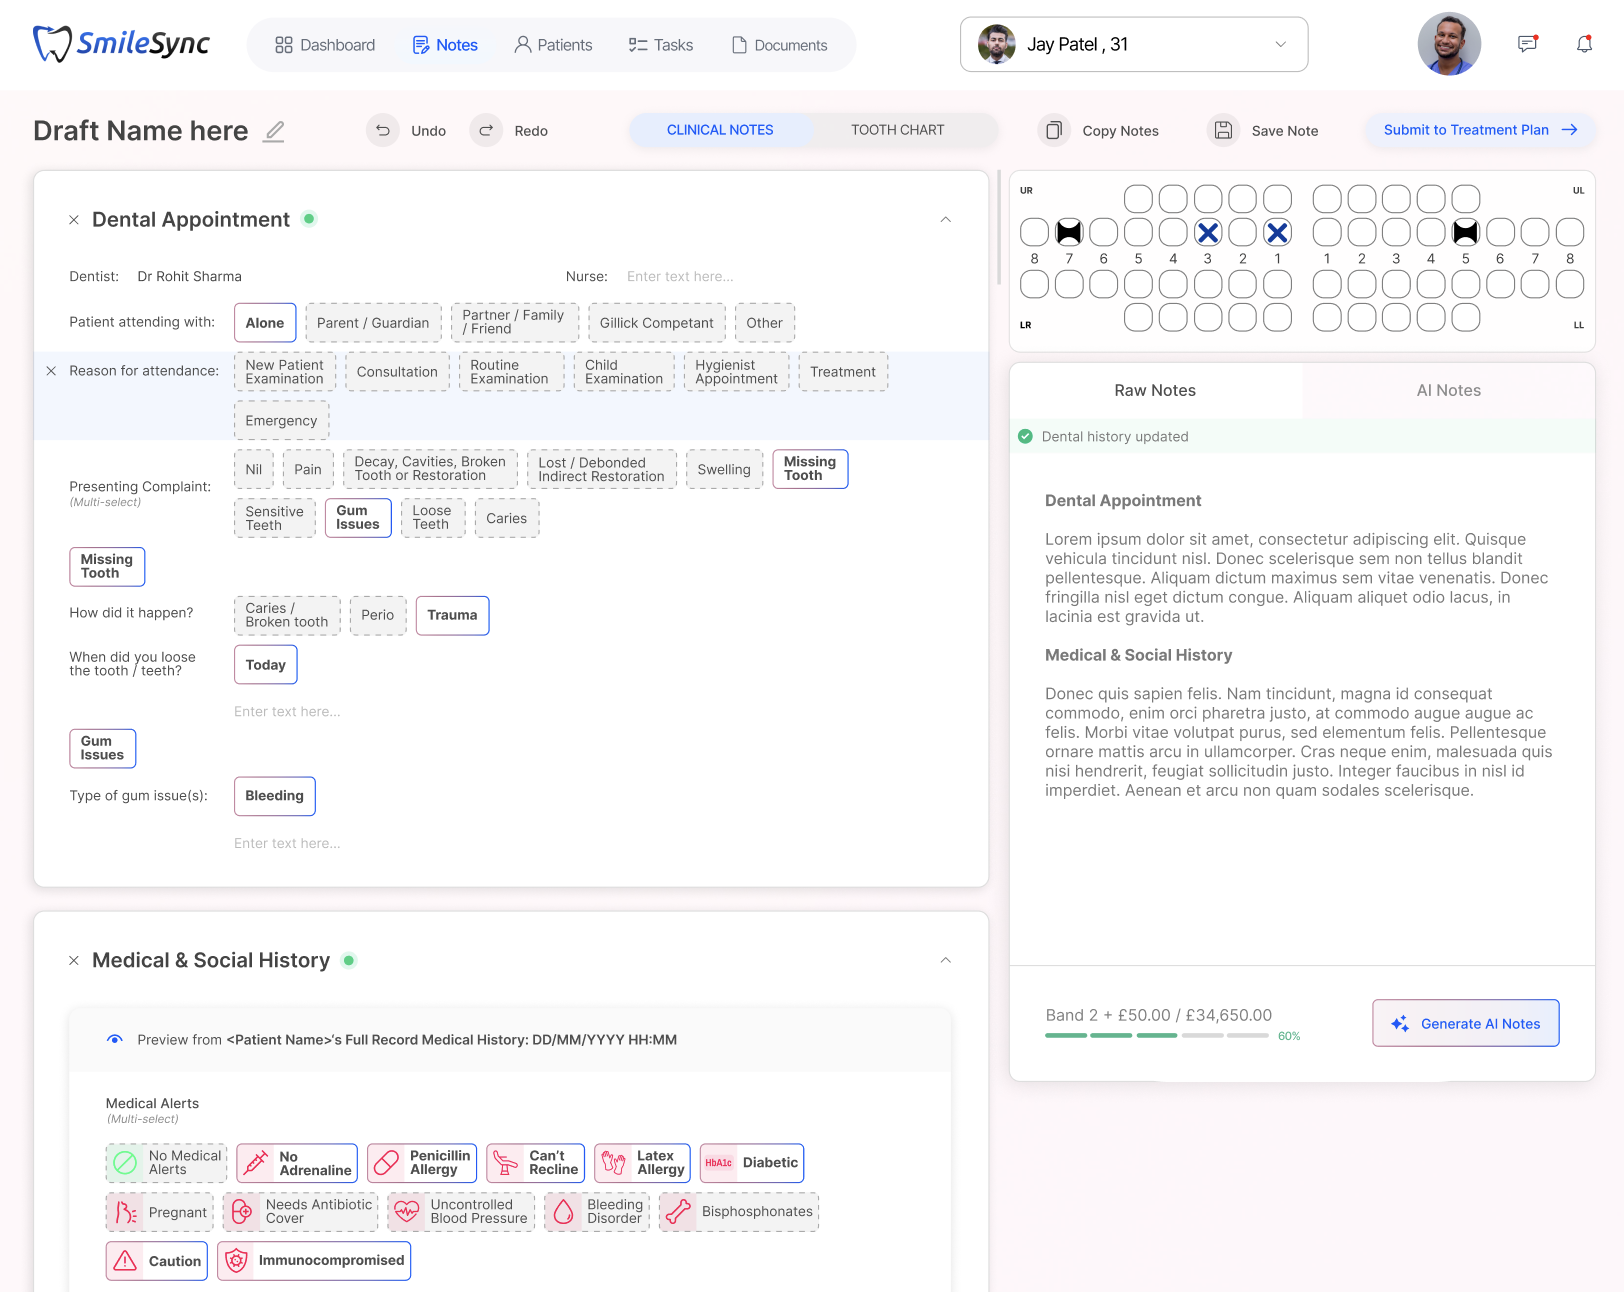Open the chat messages icon
Viewport: 1624px width, 1292px height.
coord(1527,44)
